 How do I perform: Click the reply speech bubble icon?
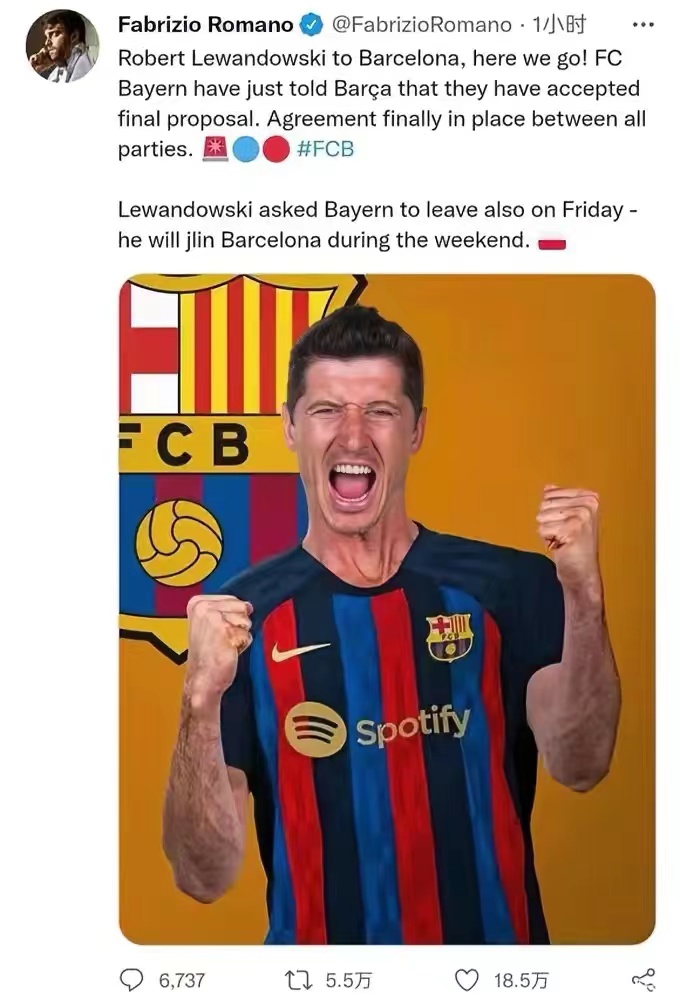(132, 980)
